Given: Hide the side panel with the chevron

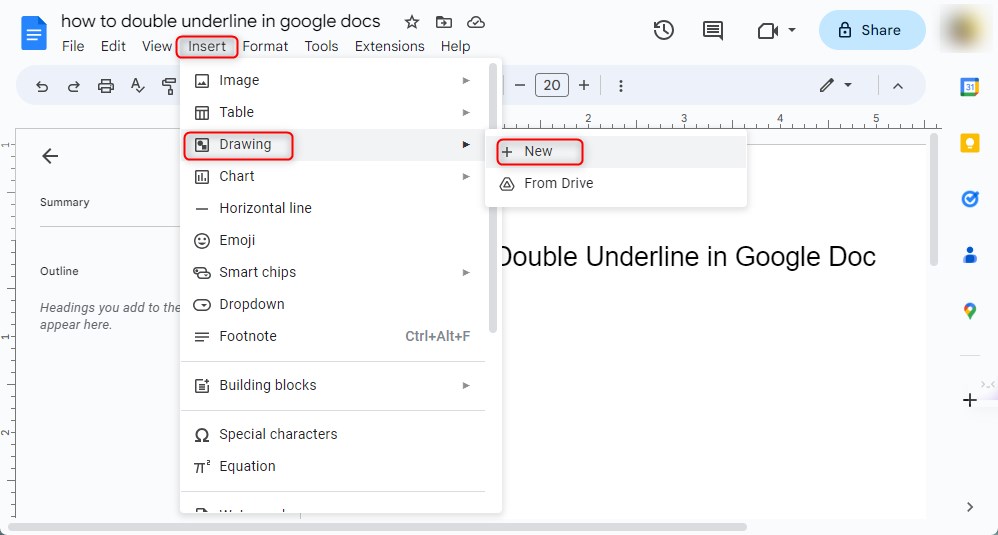Looking at the screenshot, I should [x=969, y=507].
